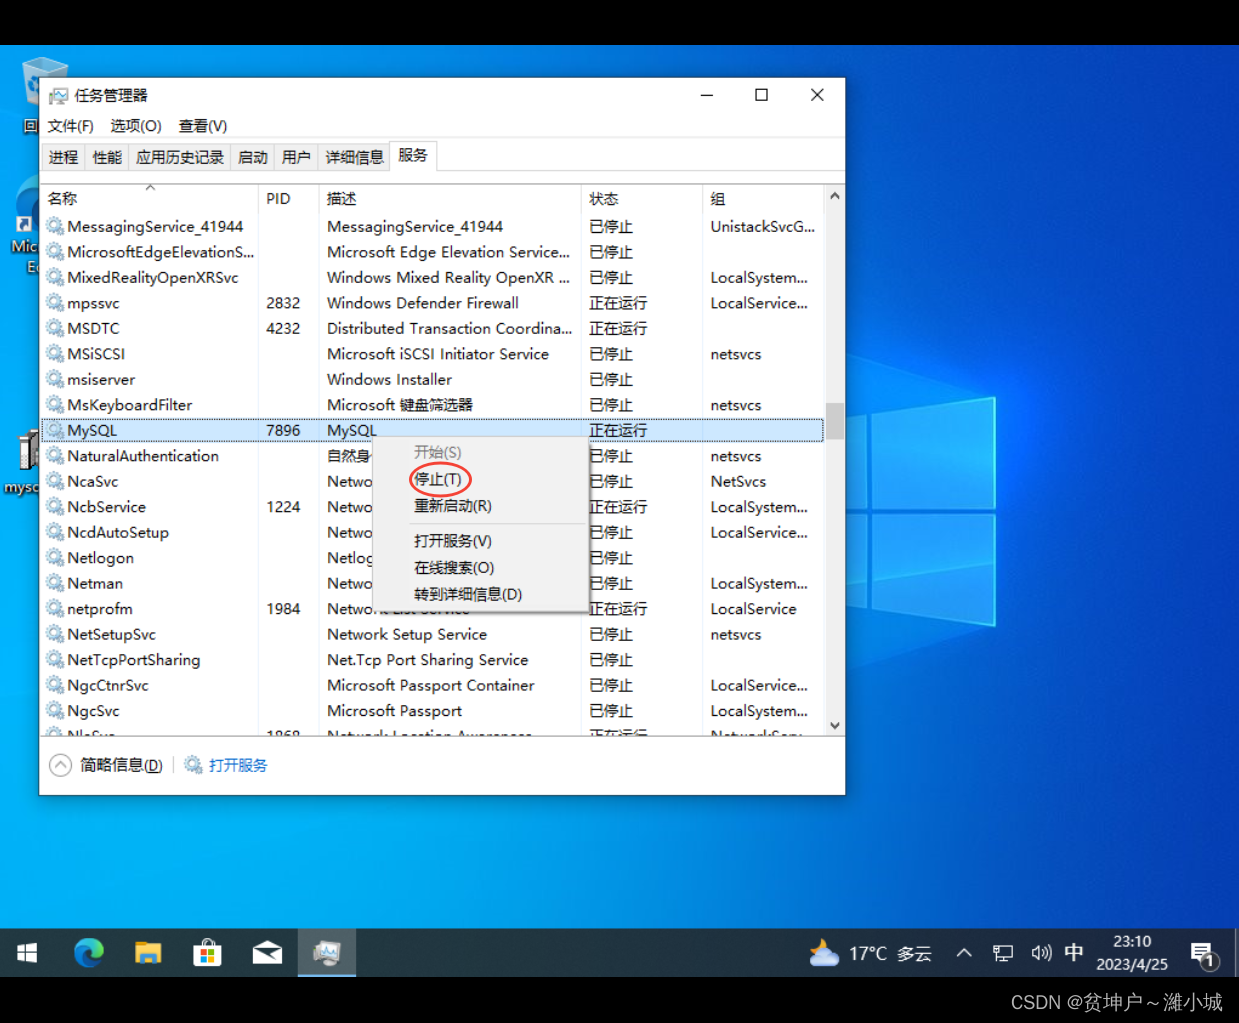Viewport: 1239px width, 1023px height.
Task: Select the MicrosoftEdgeElevationS... service row
Action: point(433,252)
